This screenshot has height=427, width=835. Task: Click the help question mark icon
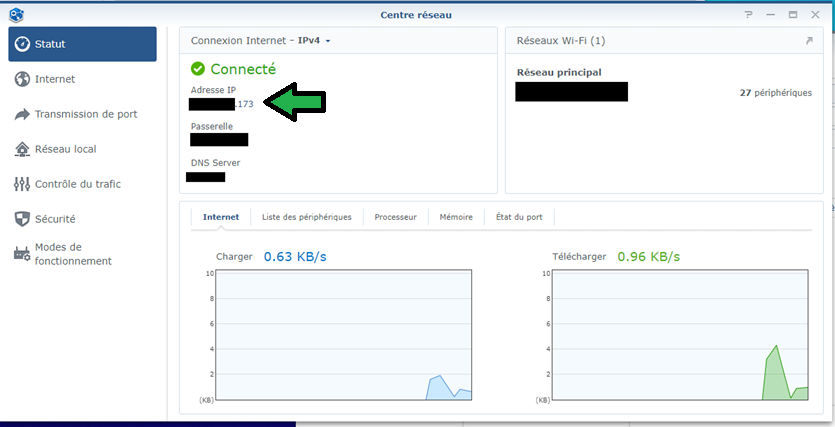pos(748,15)
